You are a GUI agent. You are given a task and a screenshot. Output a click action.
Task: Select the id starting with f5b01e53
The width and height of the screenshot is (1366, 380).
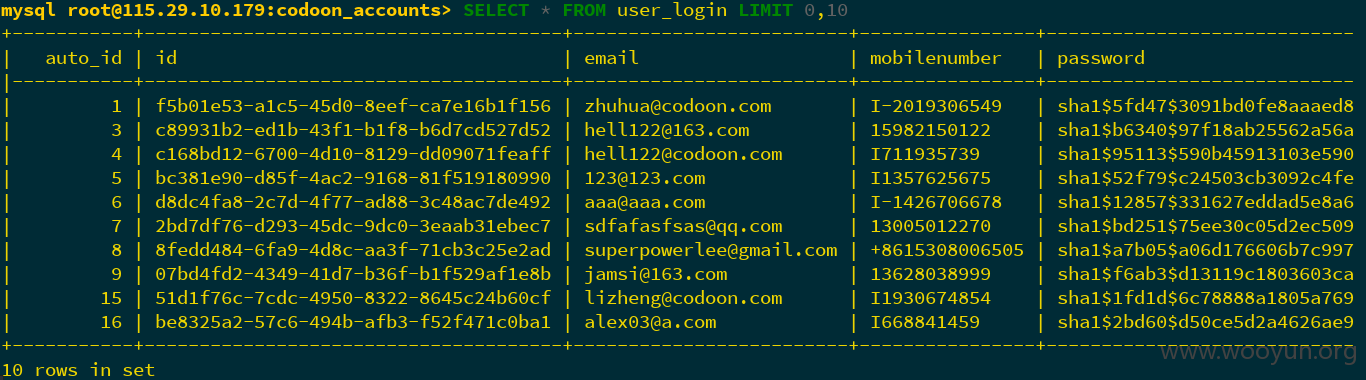pyautogui.click(x=353, y=106)
